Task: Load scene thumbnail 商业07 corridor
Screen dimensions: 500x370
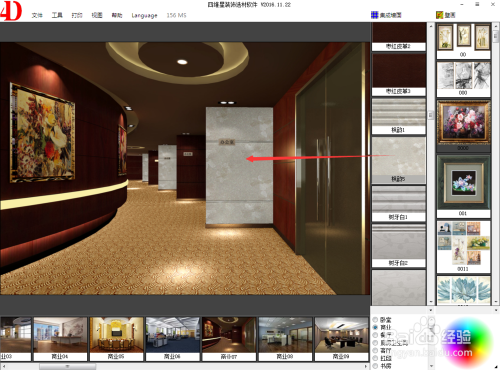Action: pos(229,339)
